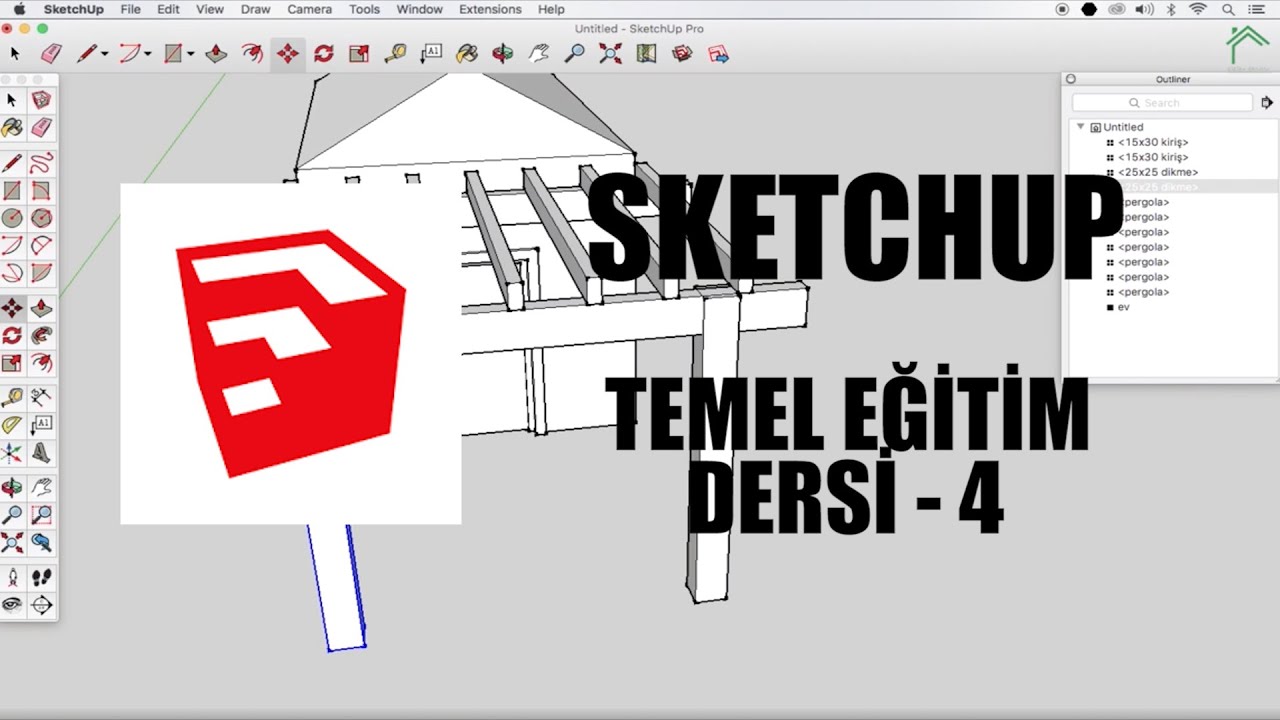Choose the Axes tool

(x=12, y=452)
